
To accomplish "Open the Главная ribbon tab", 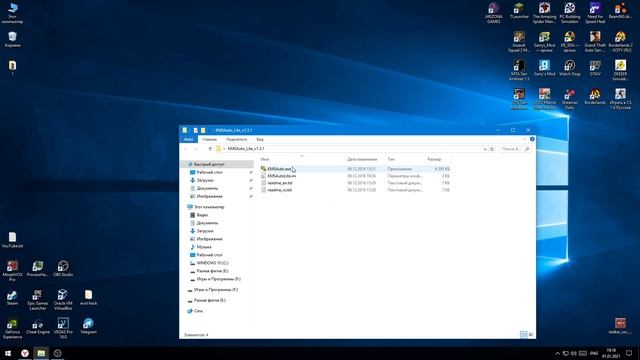I will point(209,139).
